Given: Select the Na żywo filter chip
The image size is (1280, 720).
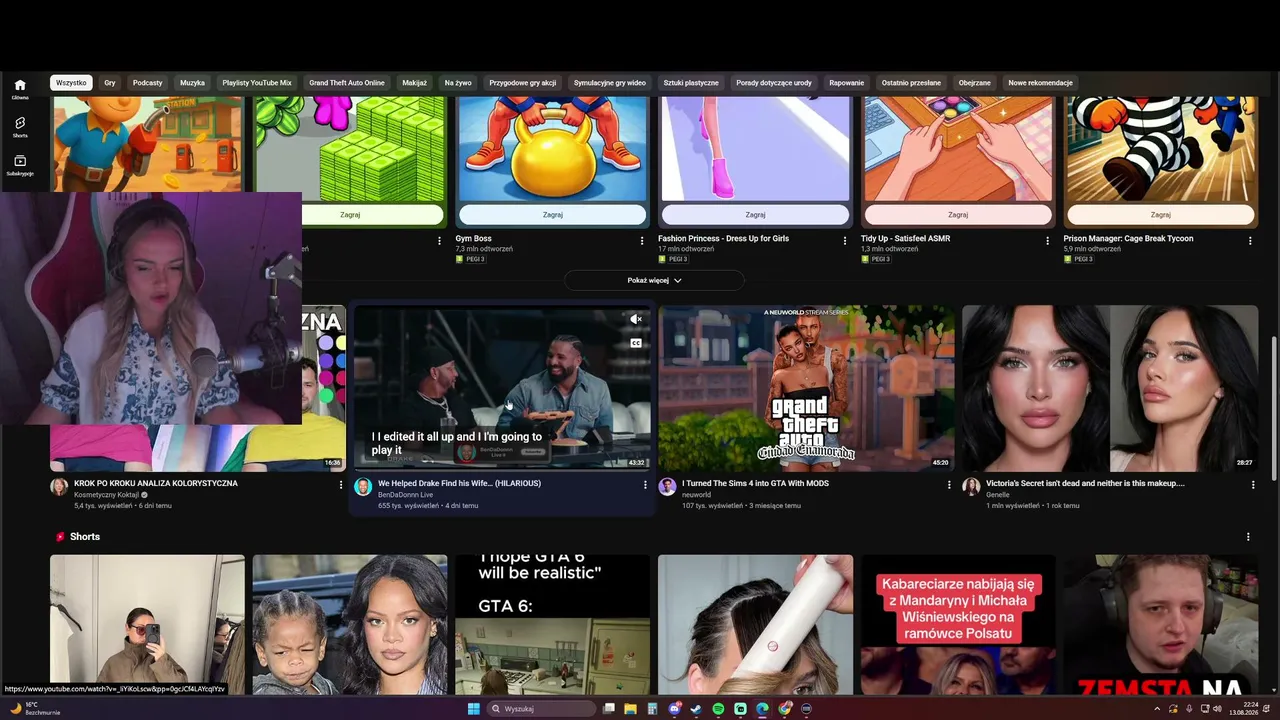Looking at the screenshot, I should tap(458, 83).
